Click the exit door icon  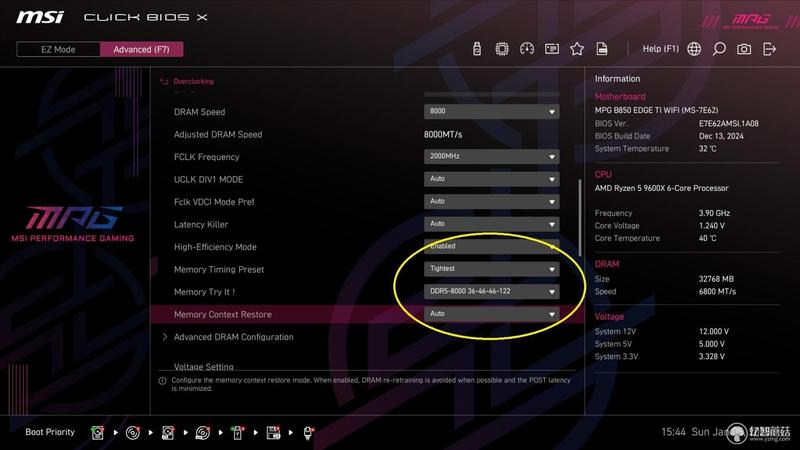[x=769, y=49]
